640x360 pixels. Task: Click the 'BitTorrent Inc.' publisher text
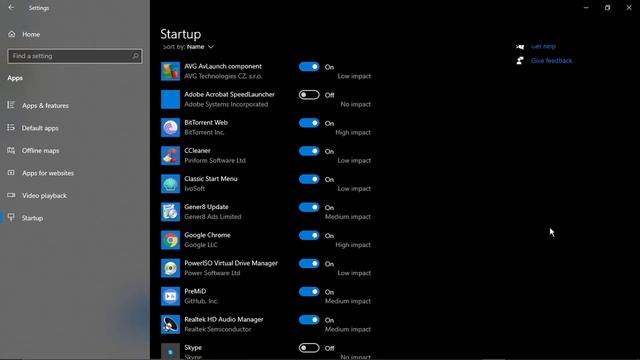204,132
